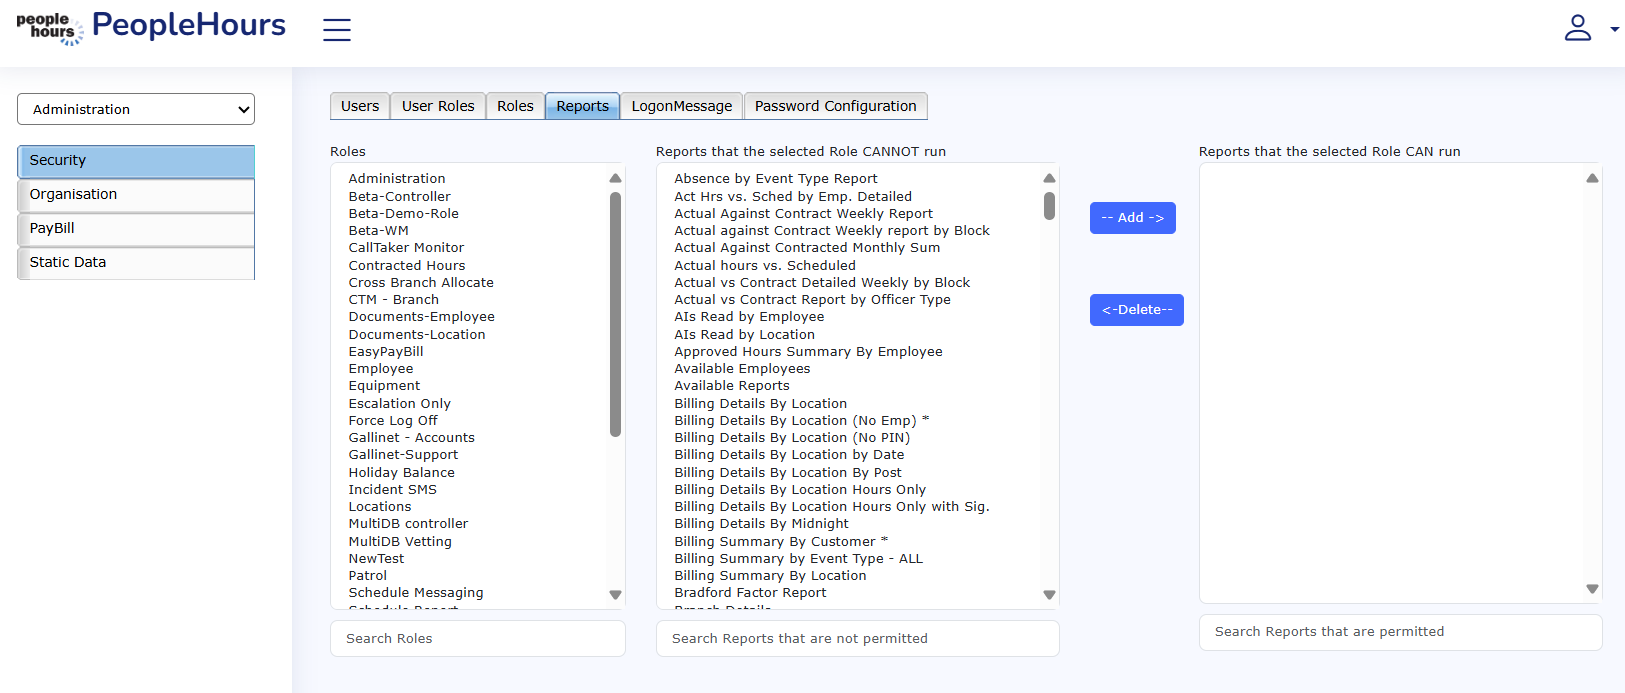
Task: Select the Password Configuration tab
Action: point(835,106)
